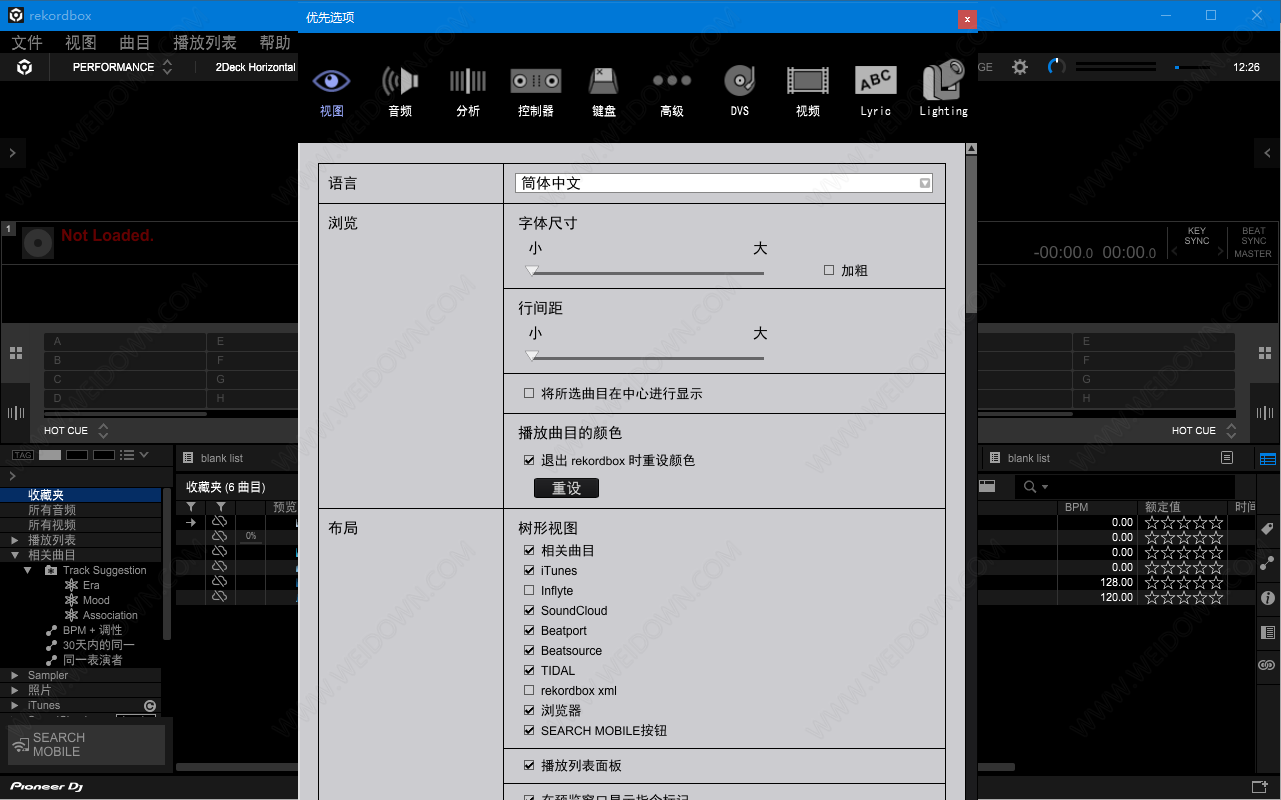Expand the Sampler tree node

click(x=15, y=675)
